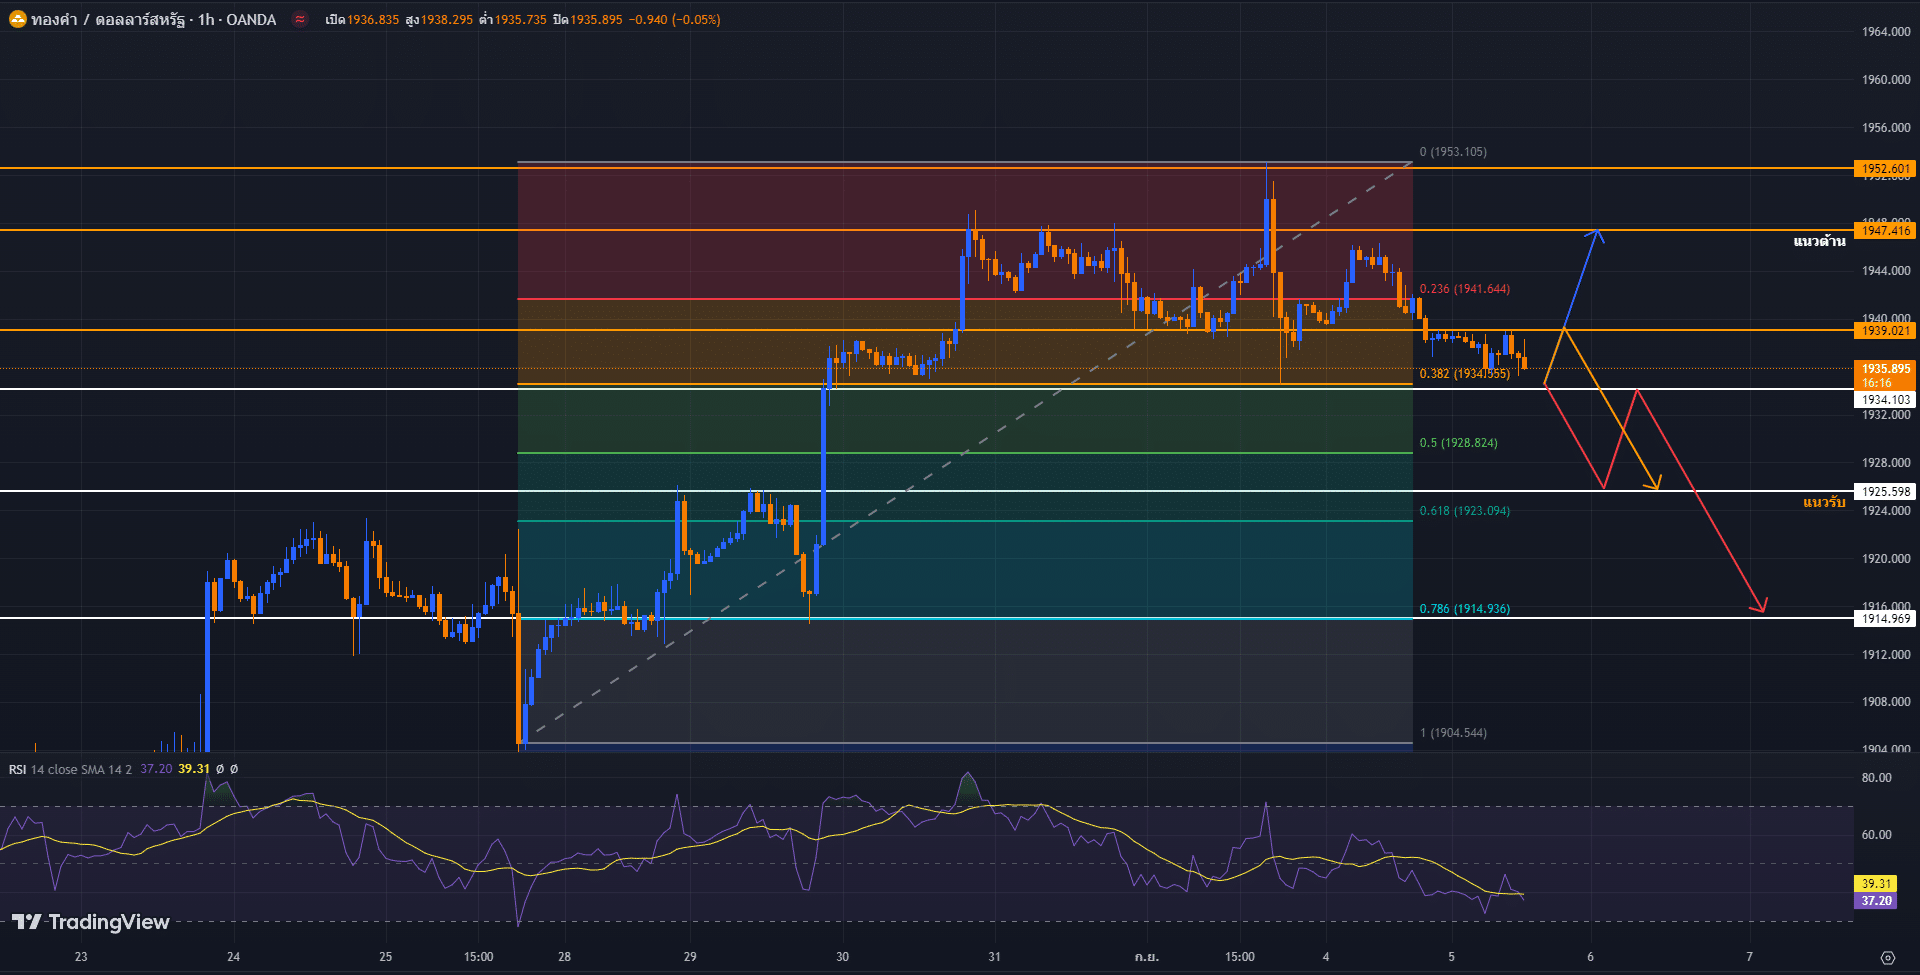Select the Fibonacci 0.5 (1928.824) level label
The height and width of the screenshot is (975, 1920).
point(1458,443)
